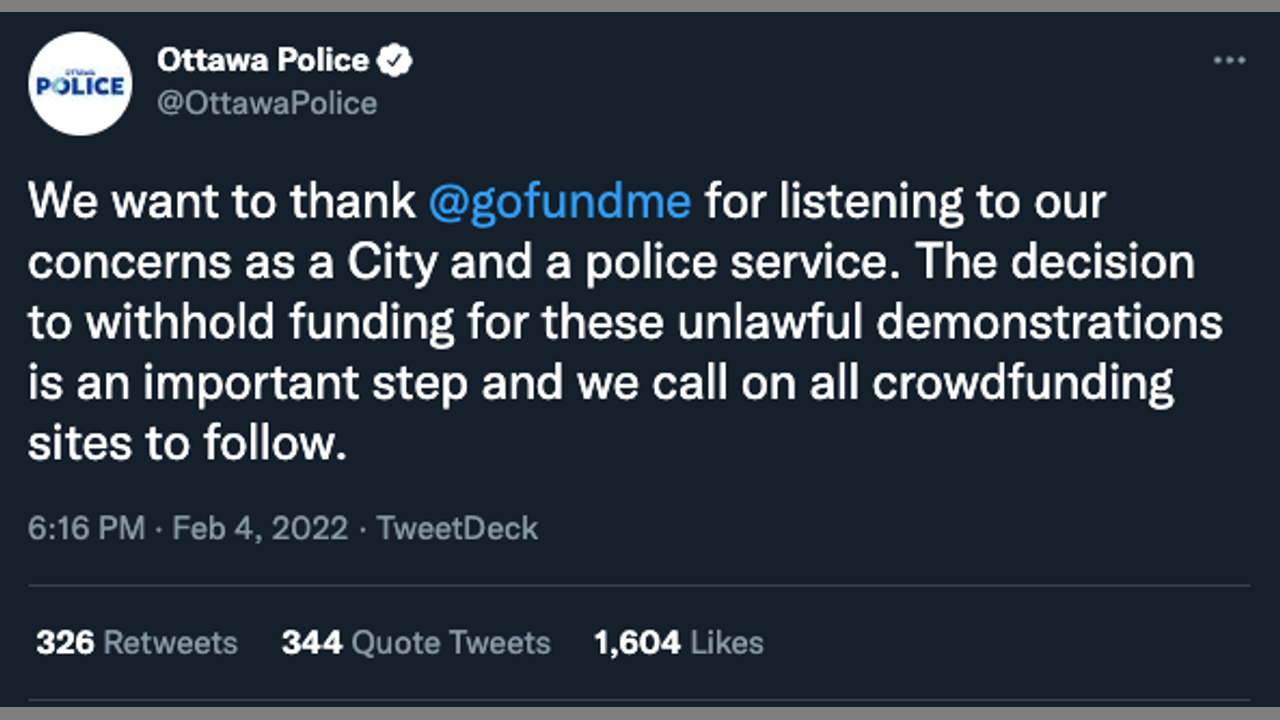Open the TweetDeck source label
This screenshot has height=720, width=1280.
[457, 528]
